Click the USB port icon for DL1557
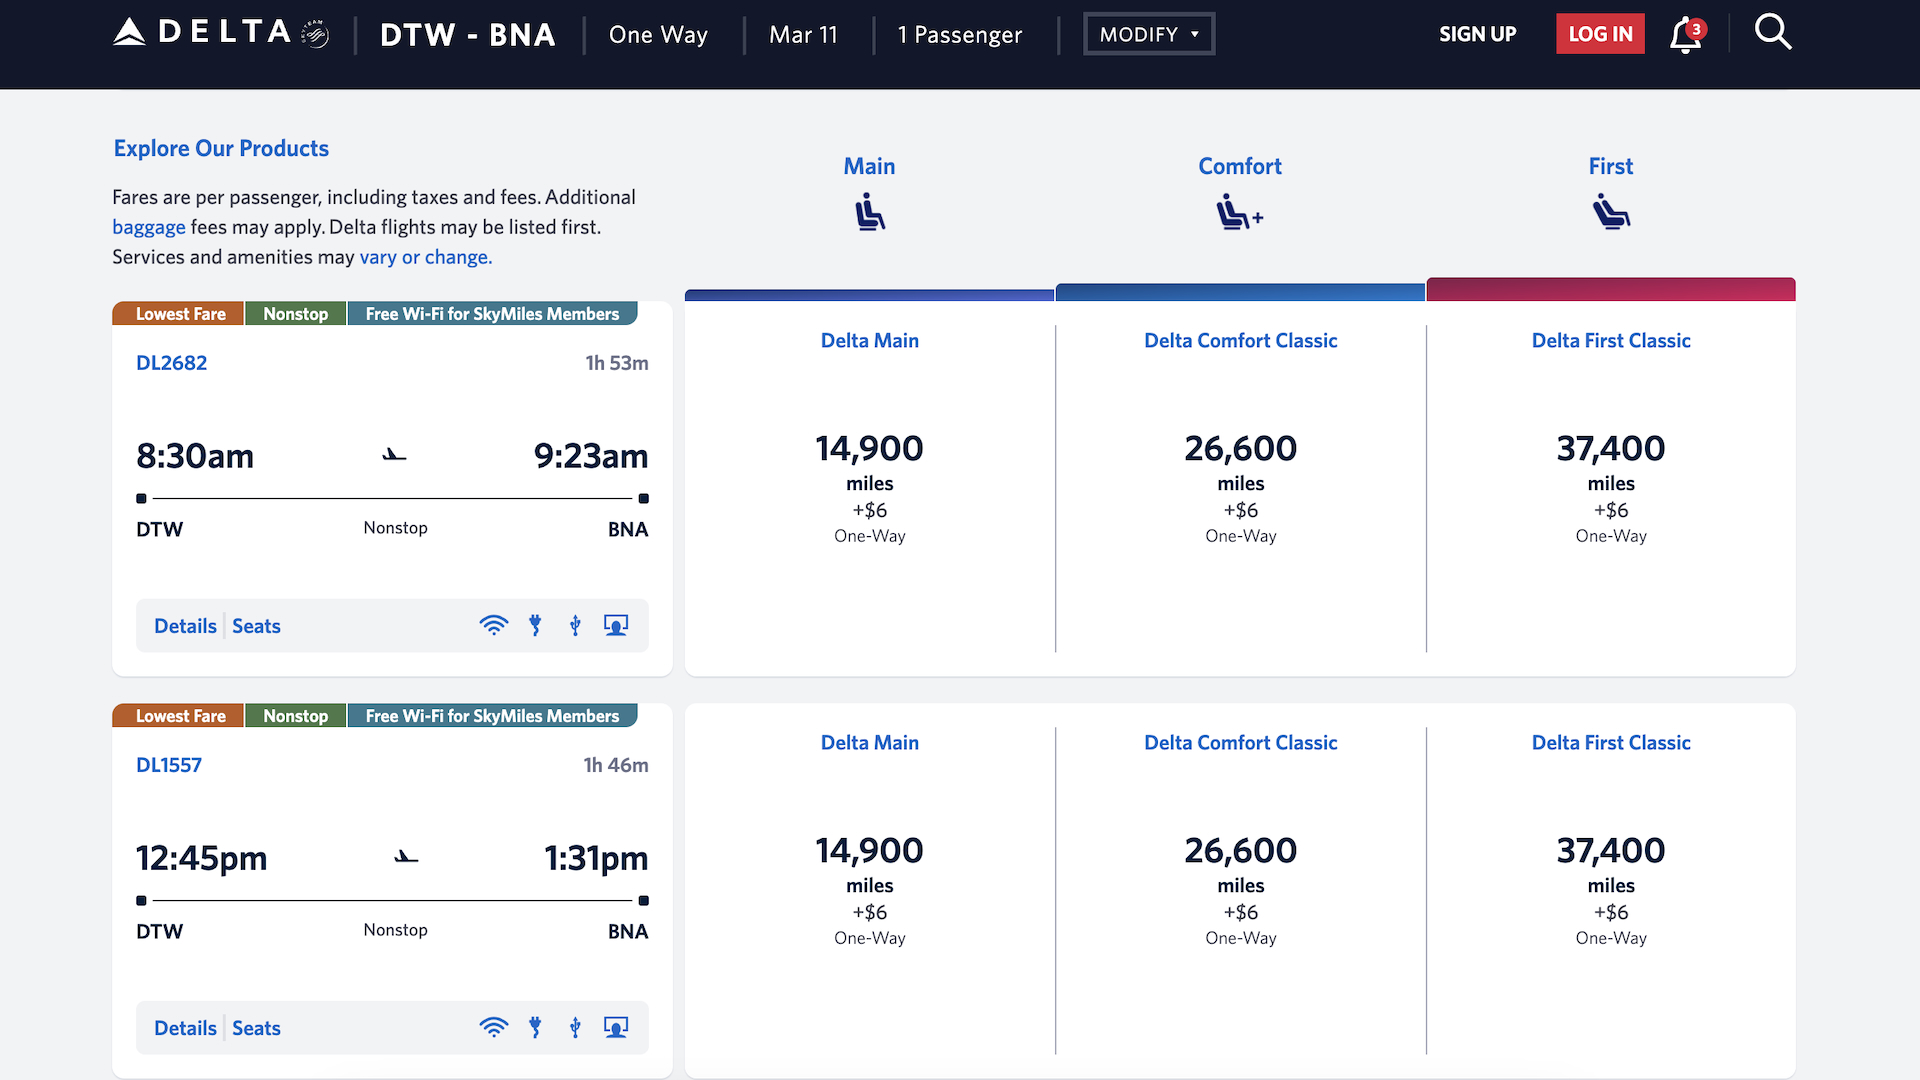Screen dimensions: 1920x1080 [x=575, y=1028]
